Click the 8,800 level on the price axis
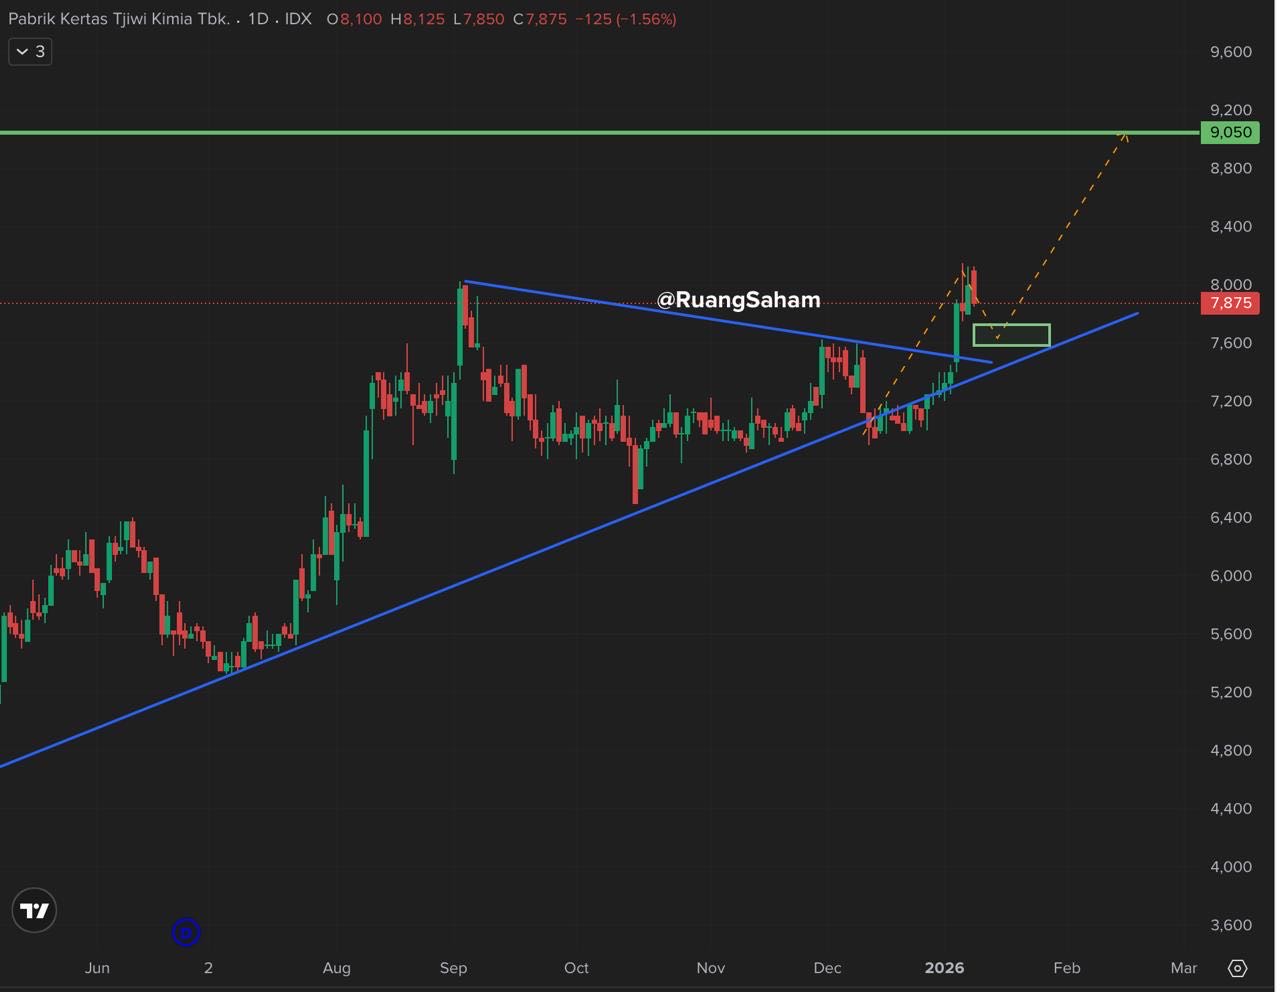1280x992 pixels. 1231,168
